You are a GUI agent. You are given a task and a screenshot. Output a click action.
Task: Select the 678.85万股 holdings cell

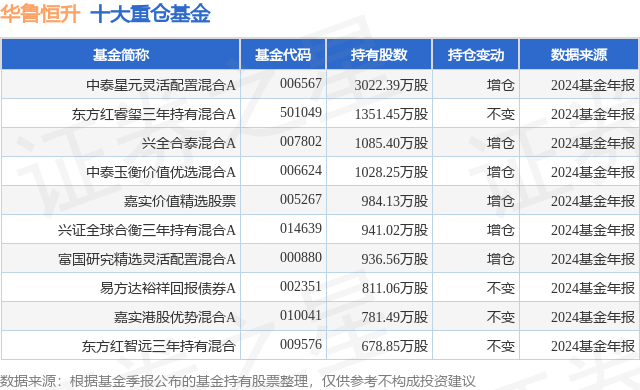click(395, 346)
